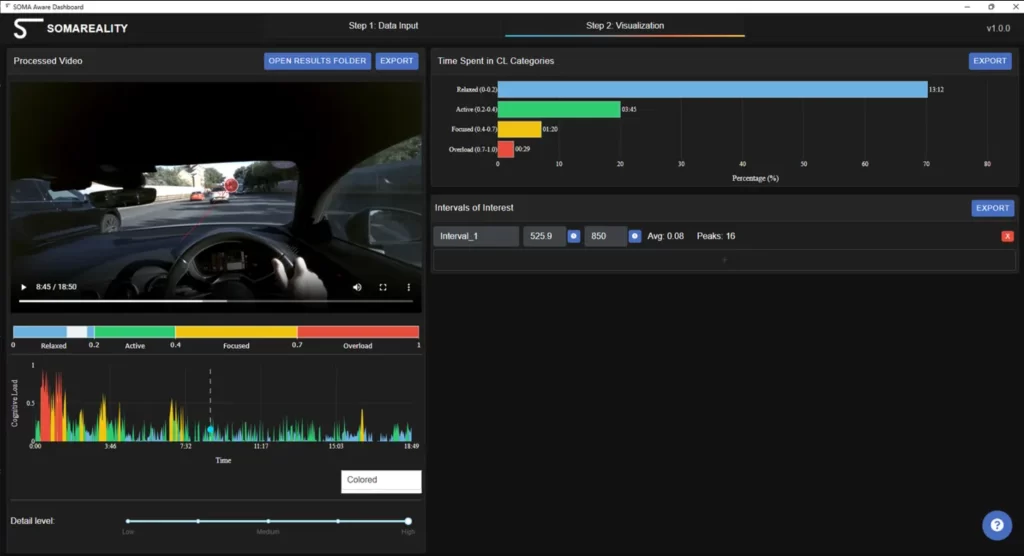Click Open Results Folder button
The image size is (1024, 556).
coord(317,61)
